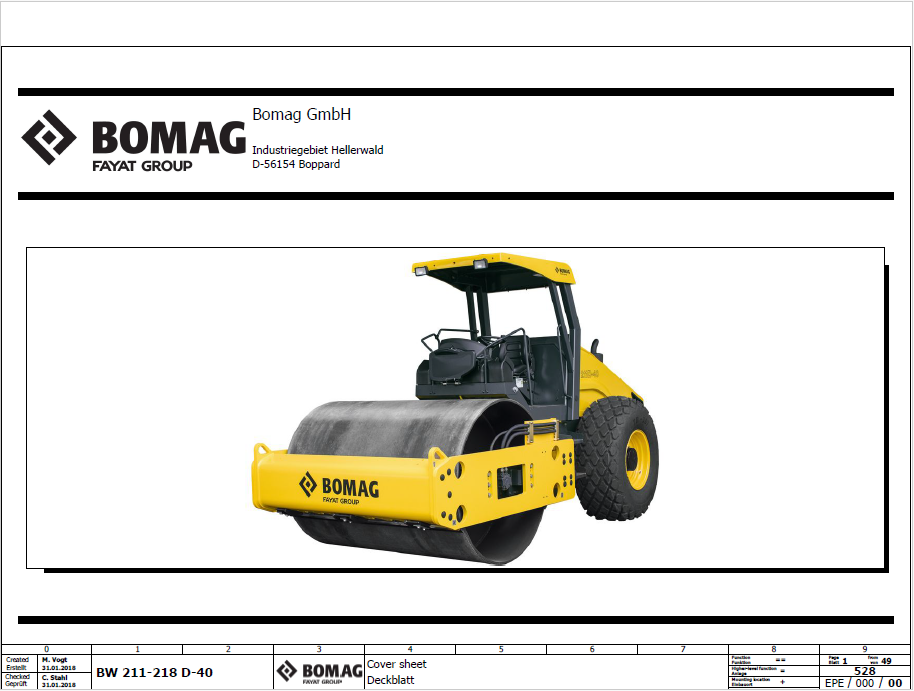
Task: Click column marker '2' in the grid ruler
Action: (x=228, y=649)
